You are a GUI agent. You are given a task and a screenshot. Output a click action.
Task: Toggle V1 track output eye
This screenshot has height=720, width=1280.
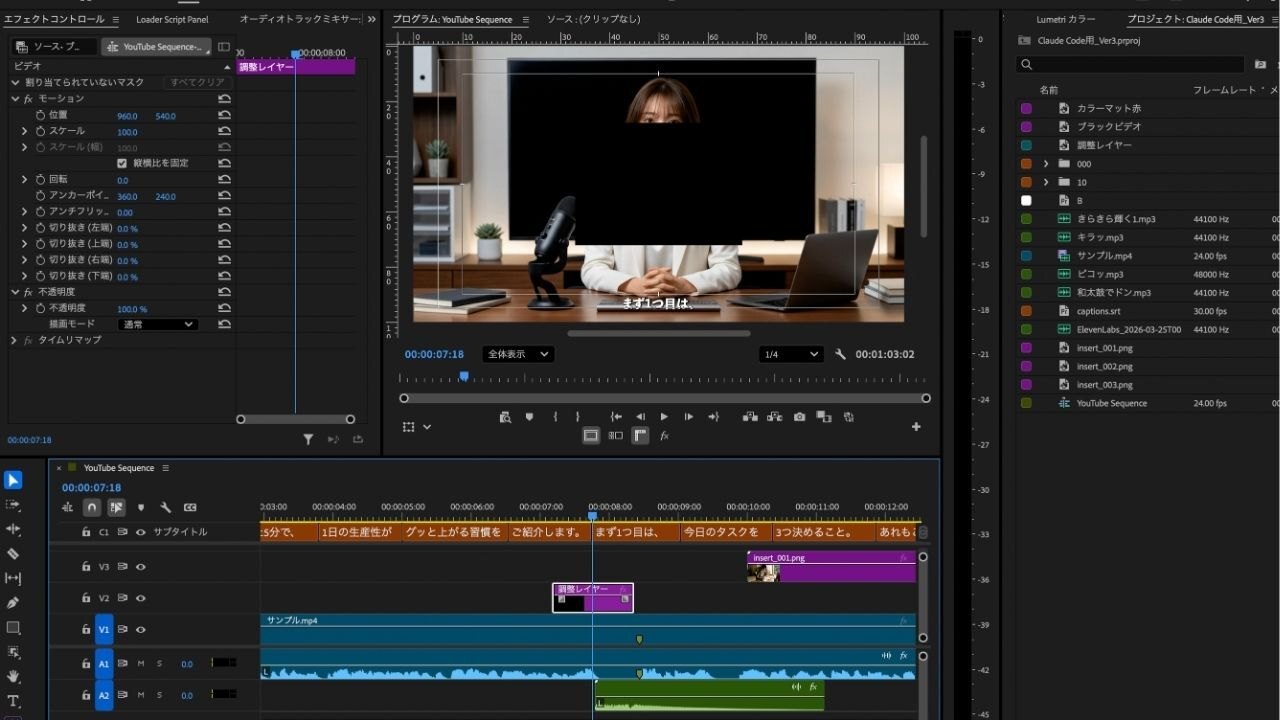(x=141, y=630)
